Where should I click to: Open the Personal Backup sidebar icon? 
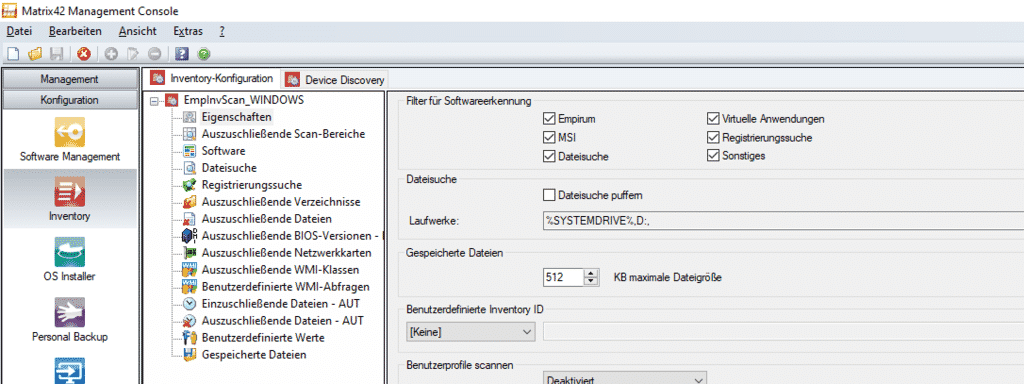[x=70, y=313]
